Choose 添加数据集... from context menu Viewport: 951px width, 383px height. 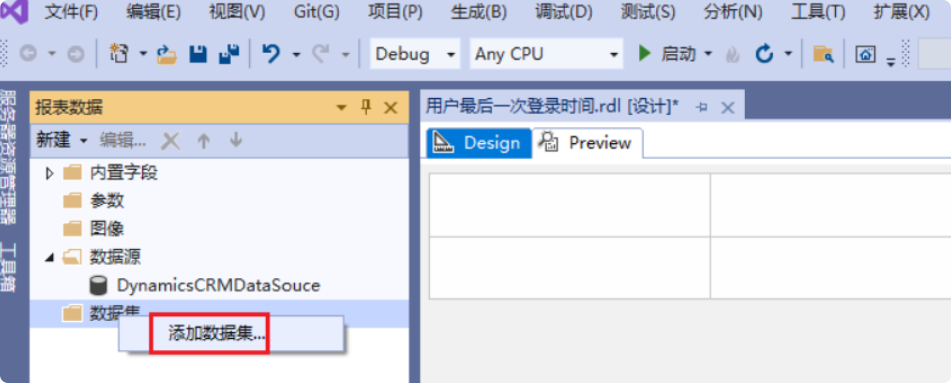tap(217, 333)
